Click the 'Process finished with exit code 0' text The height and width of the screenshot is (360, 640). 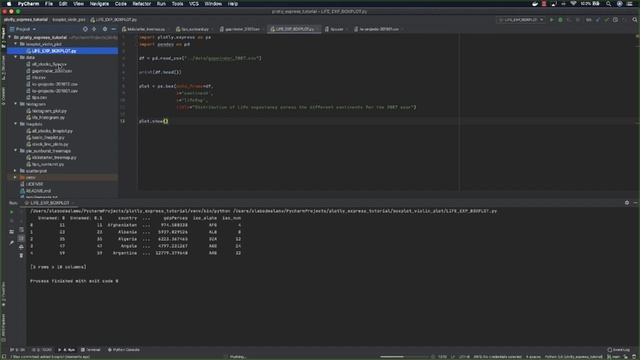74,281
